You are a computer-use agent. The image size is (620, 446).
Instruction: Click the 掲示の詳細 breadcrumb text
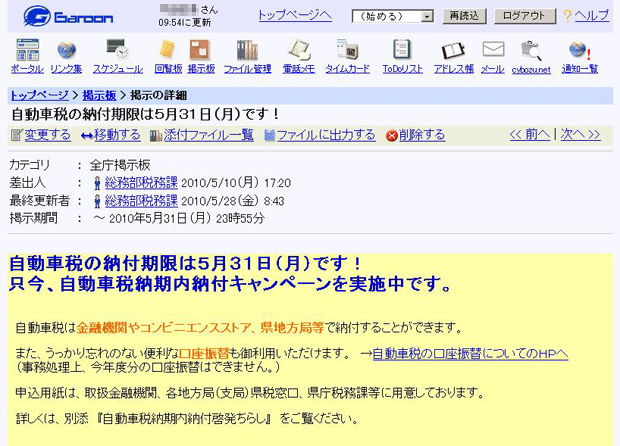(x=159, y=95)
